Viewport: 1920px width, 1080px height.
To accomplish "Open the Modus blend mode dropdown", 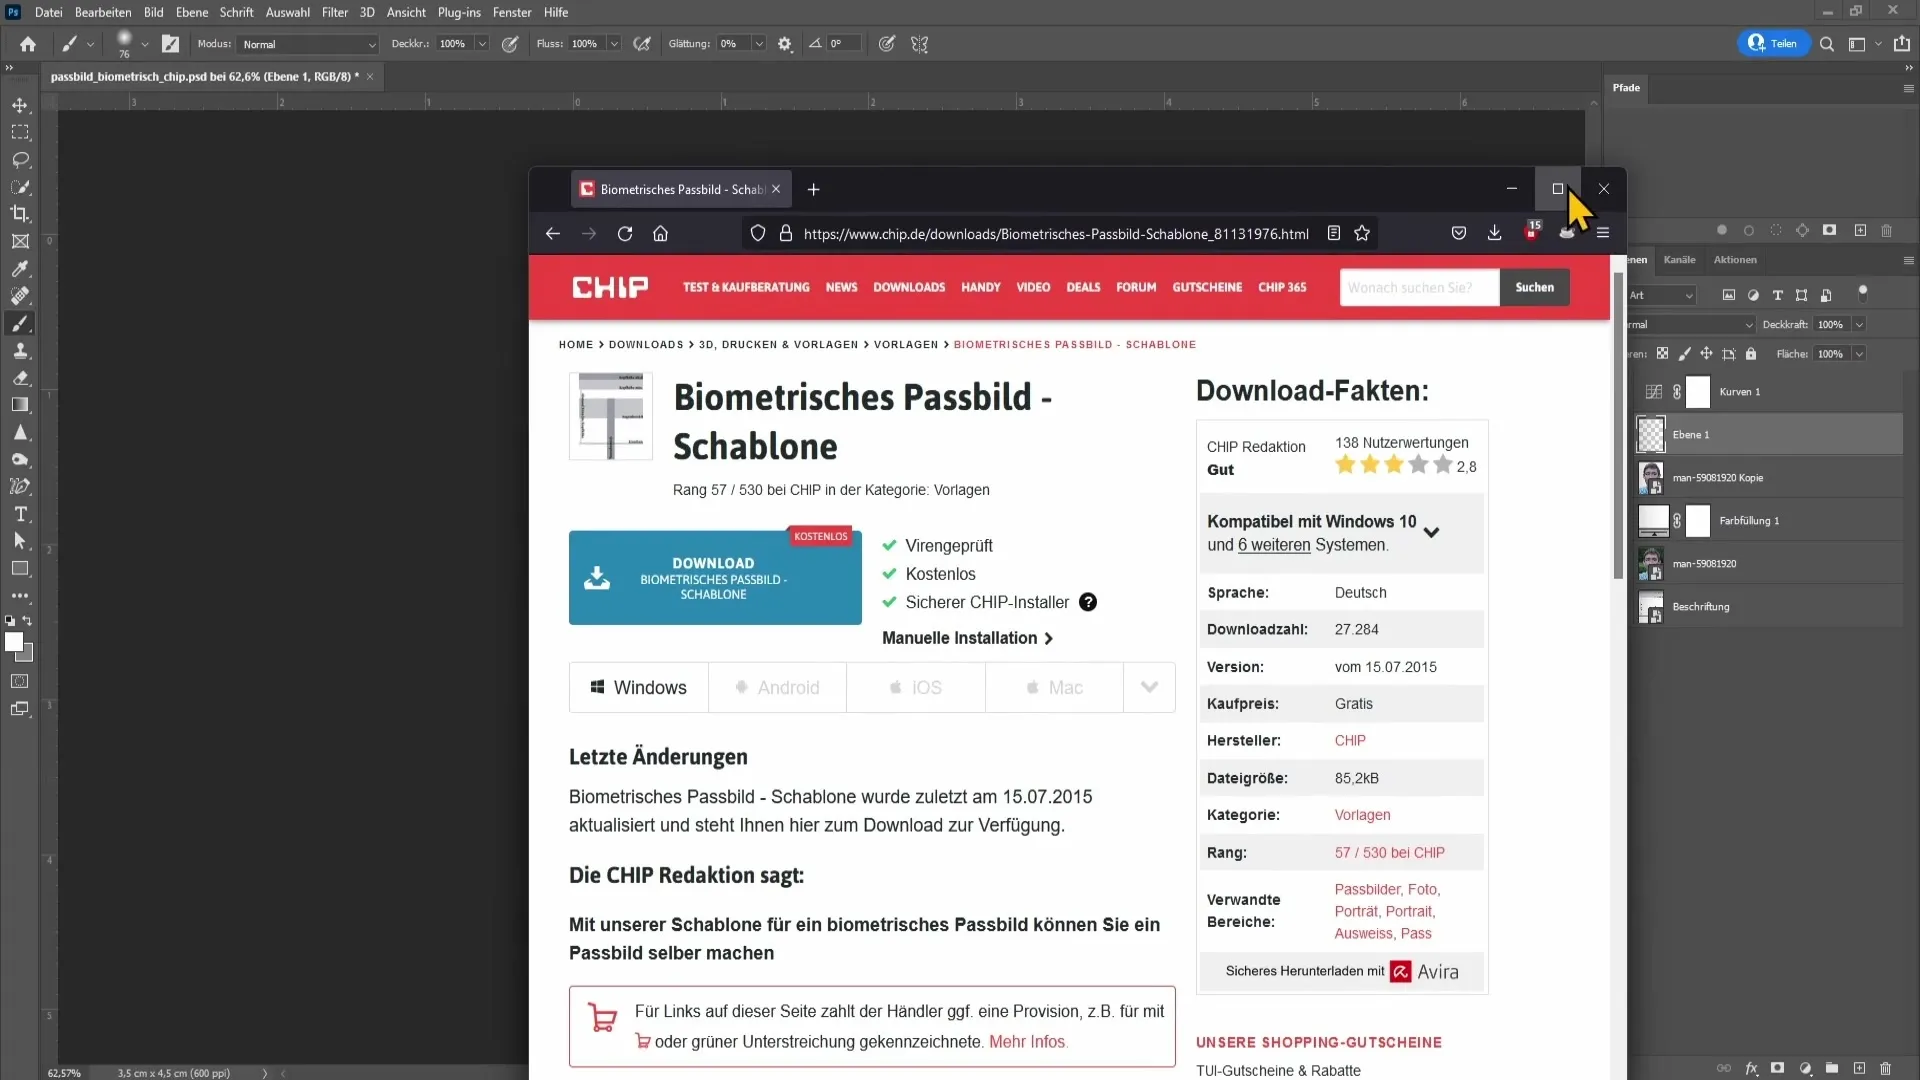I will pyautogui.click(x=308, y=44).
